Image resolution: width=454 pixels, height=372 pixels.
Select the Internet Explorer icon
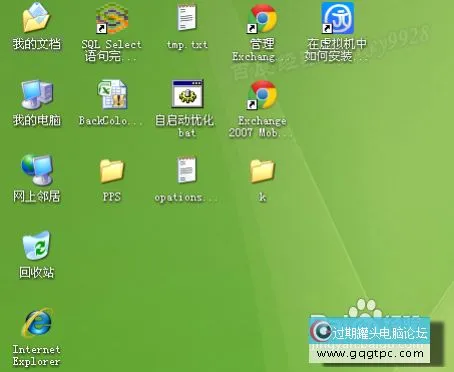click(x=37, y=323)
